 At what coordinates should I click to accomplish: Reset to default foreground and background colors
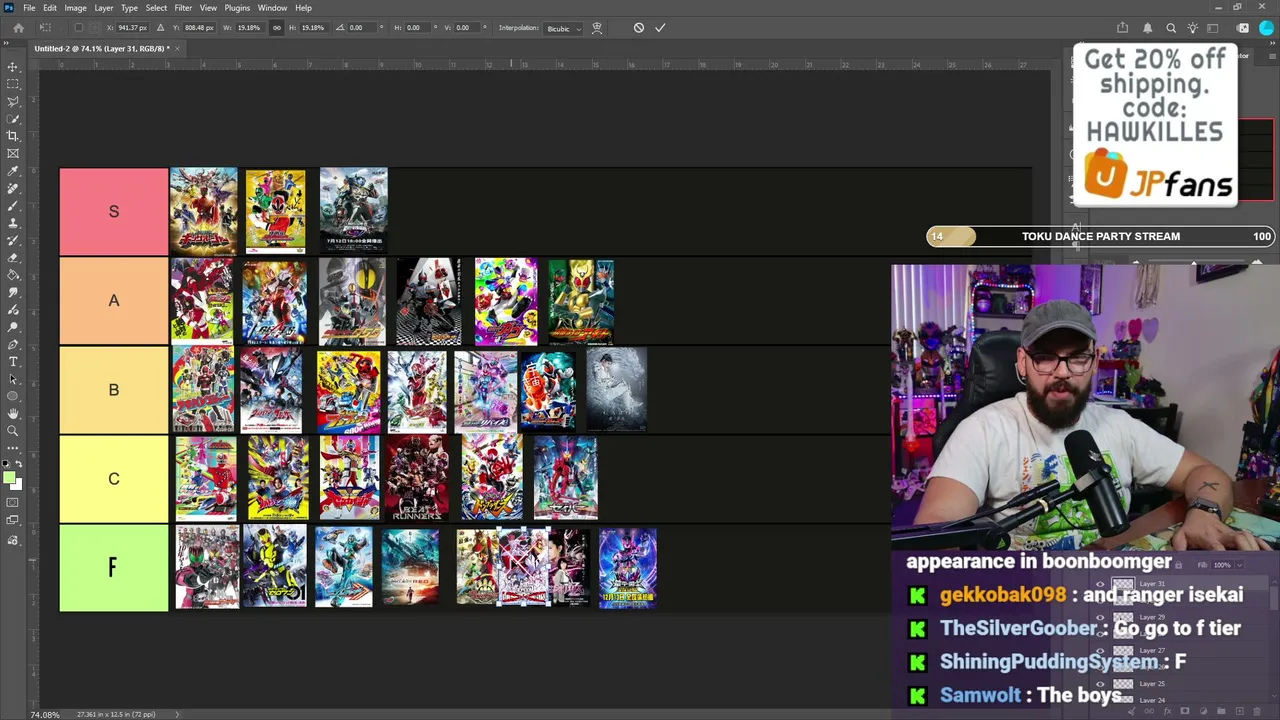click(x=7, y=466)
